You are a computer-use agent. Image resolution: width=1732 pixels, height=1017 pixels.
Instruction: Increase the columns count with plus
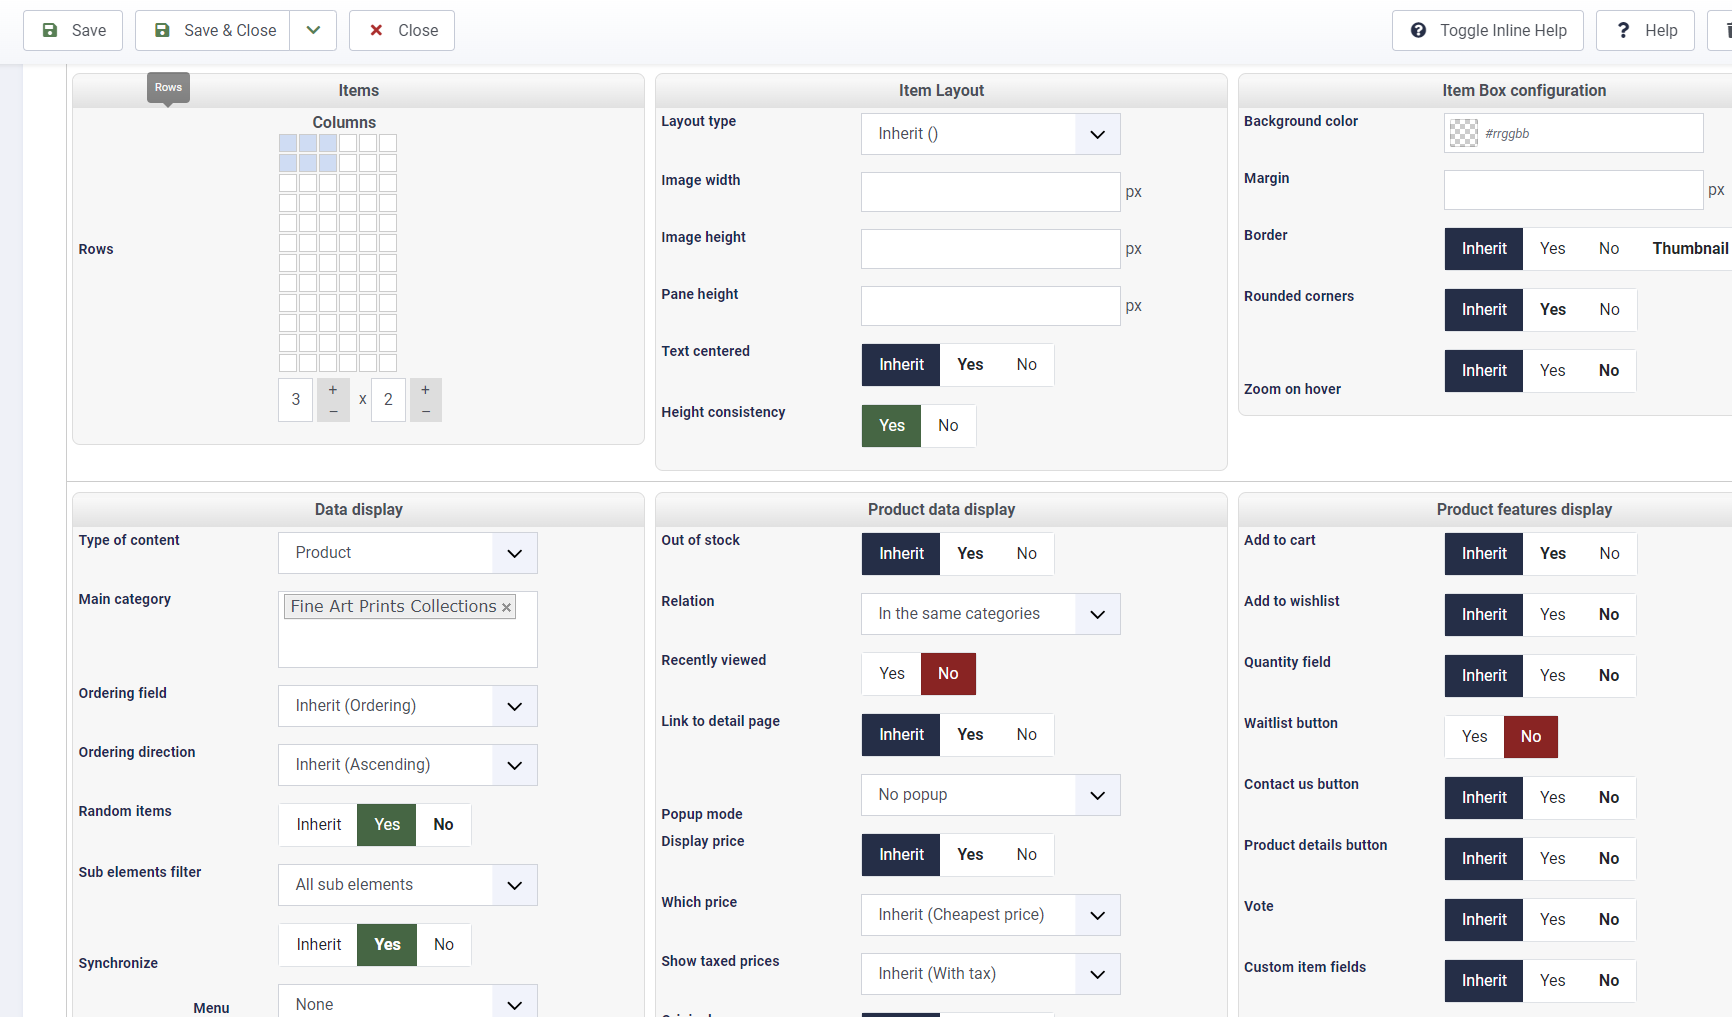333,390
